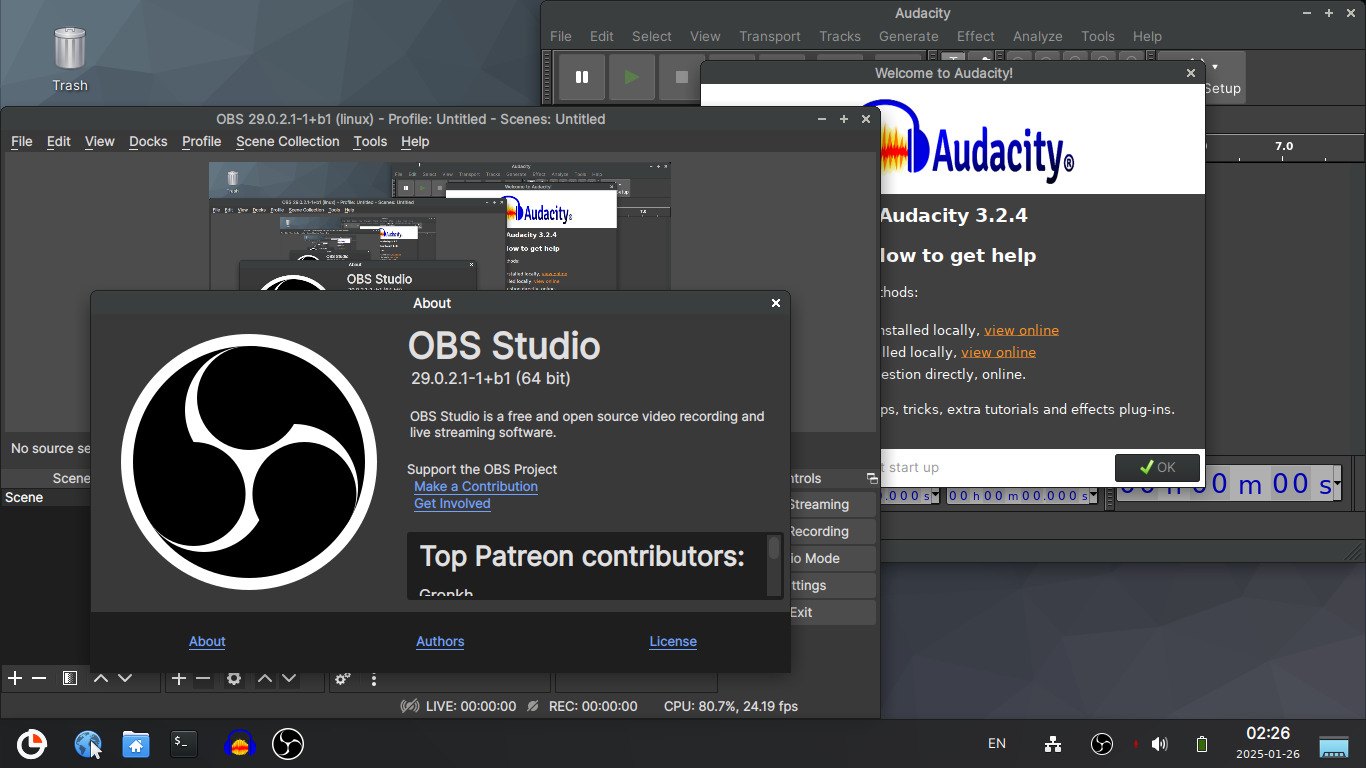Pause playback in Audacity

(581, 77)
